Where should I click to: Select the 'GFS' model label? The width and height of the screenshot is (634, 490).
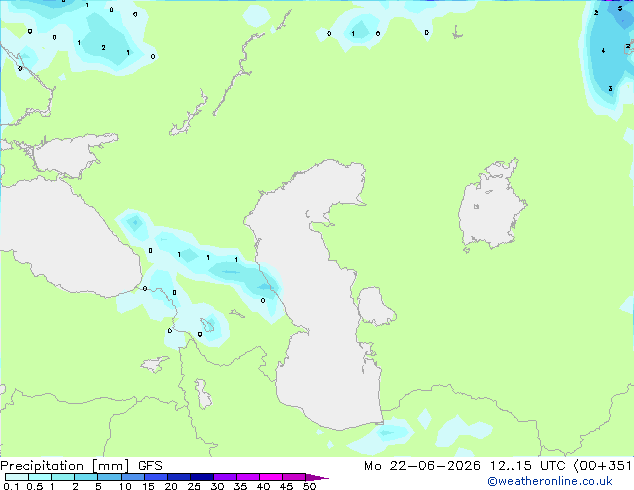pos(150,466)
